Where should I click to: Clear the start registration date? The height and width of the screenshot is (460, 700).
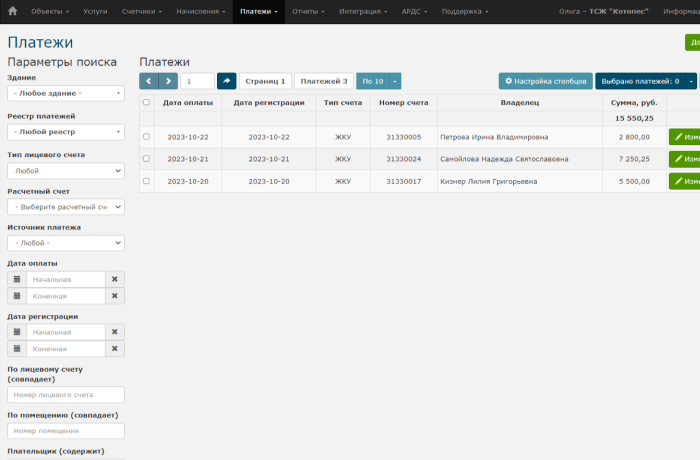pyautogui.click(x=115, y=332)
